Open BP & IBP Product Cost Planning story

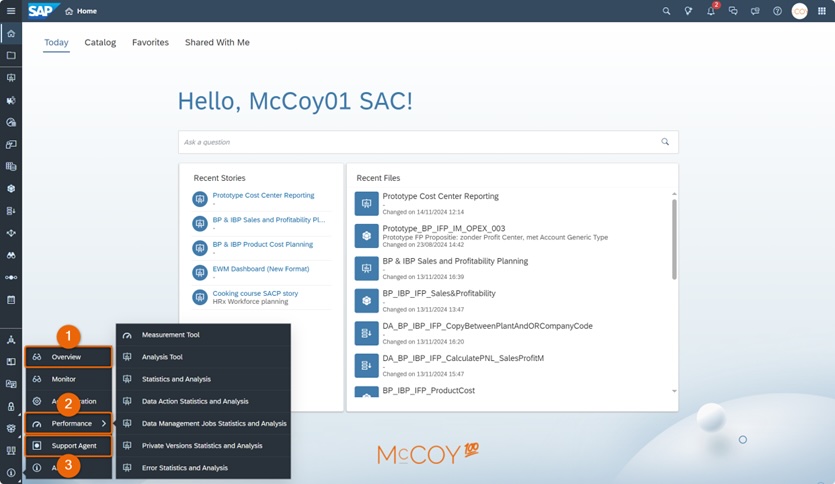point(263,244)
